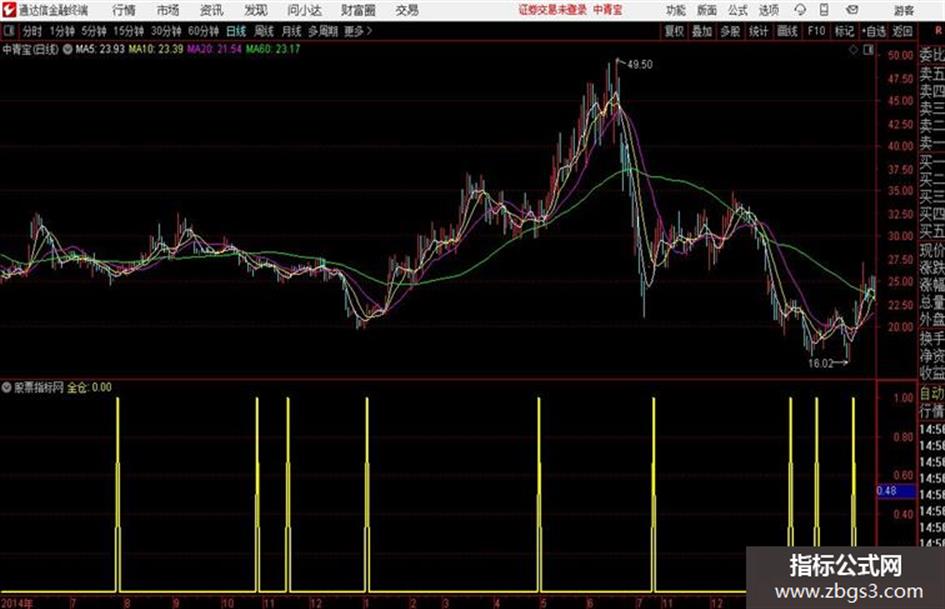The image size is (945, 609).
Task: Switch to the 5分钟 period
Action: pyautogui.click(x=94, y=31)
